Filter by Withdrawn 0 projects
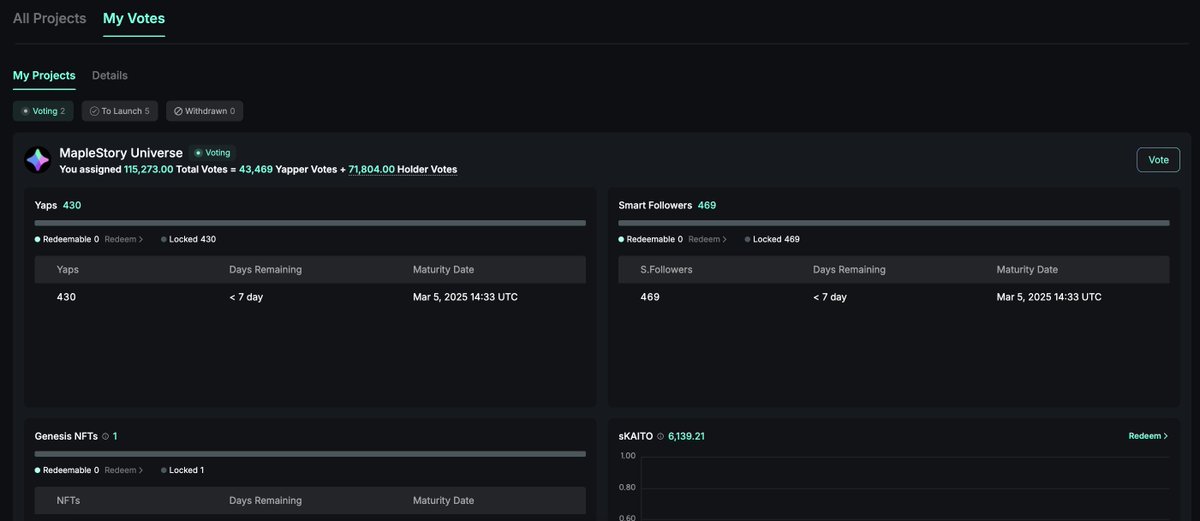The image size is (1200, 521). click(204, 111)
